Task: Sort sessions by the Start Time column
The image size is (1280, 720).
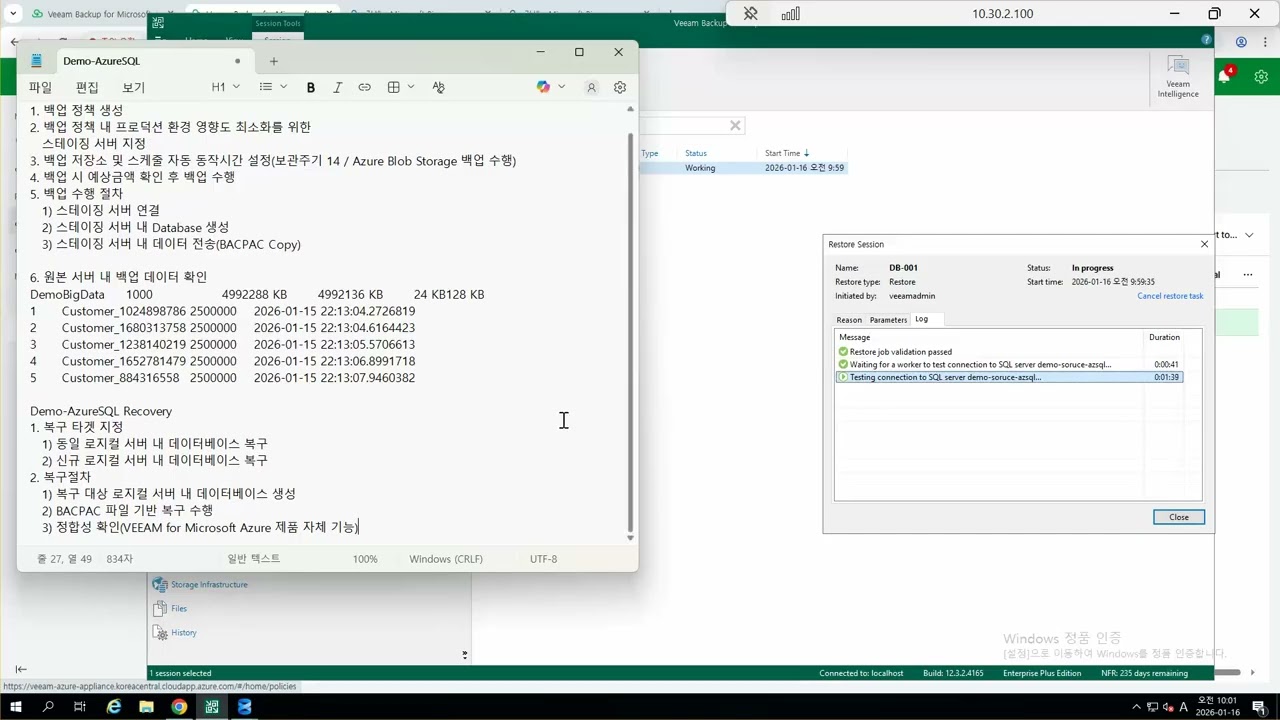Action: (787, 153)
